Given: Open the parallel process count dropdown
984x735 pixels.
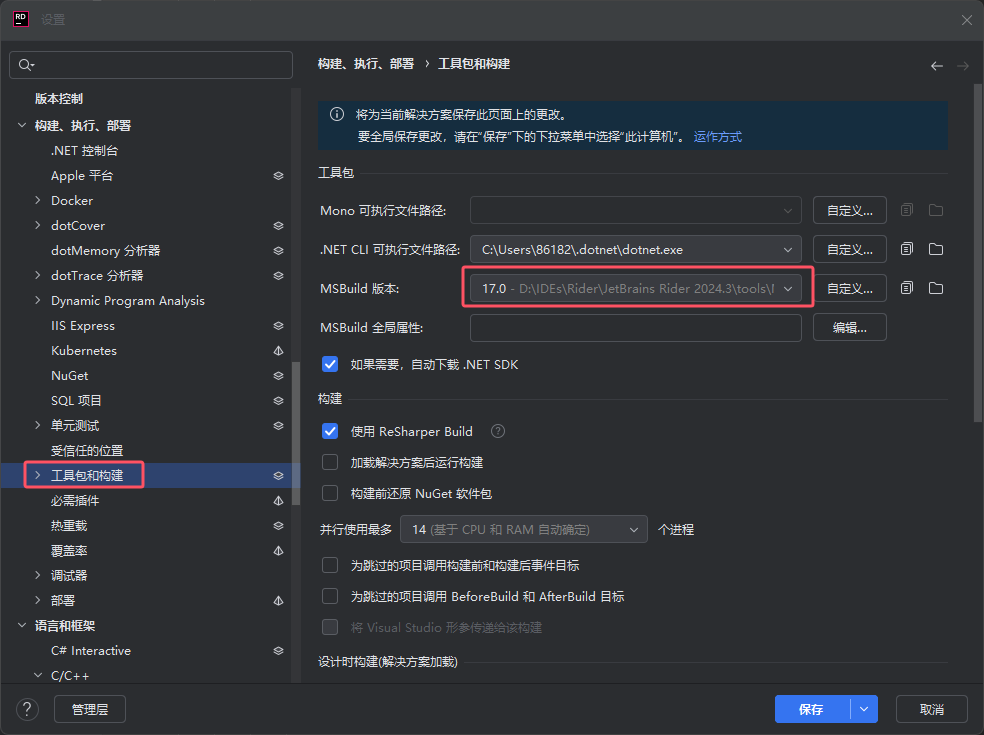Looking at the screenshot, I should [x=523, y=529].
